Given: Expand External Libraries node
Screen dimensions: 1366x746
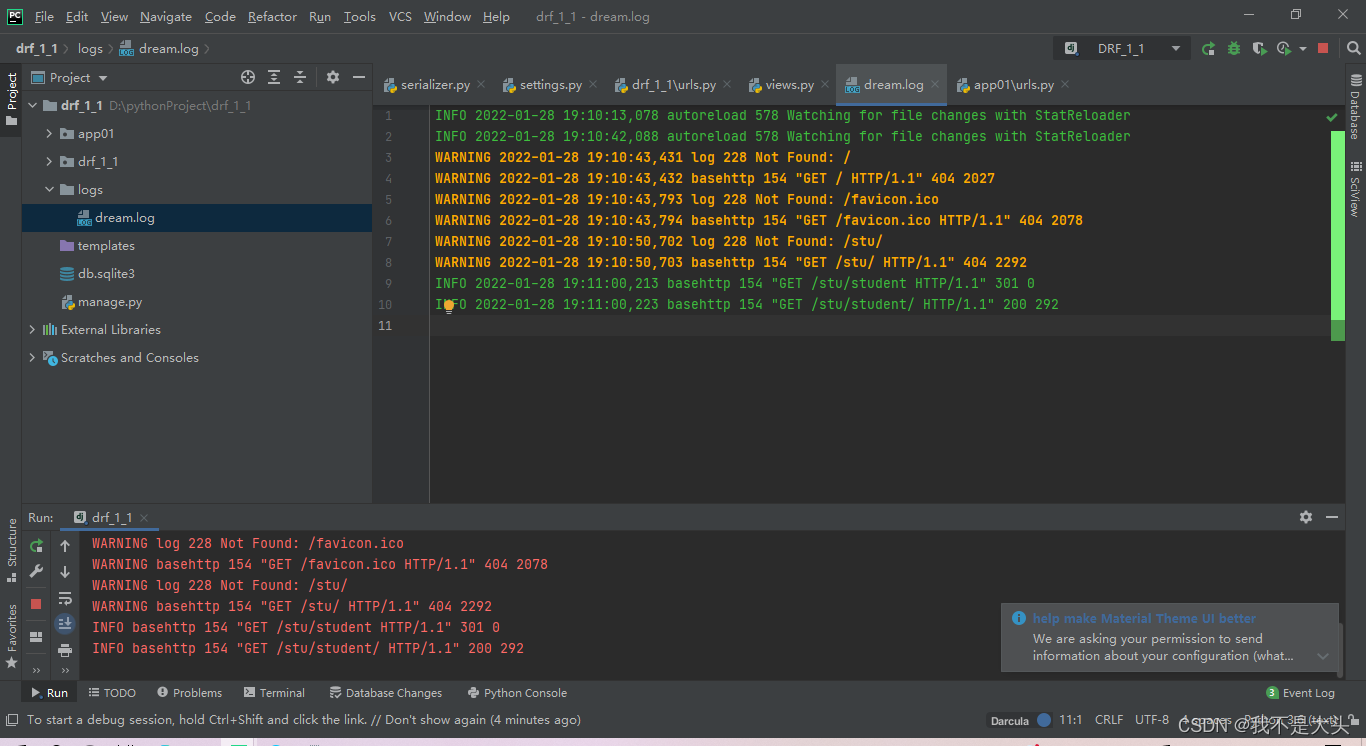Looking at the screenshot, I should (32, 329).
